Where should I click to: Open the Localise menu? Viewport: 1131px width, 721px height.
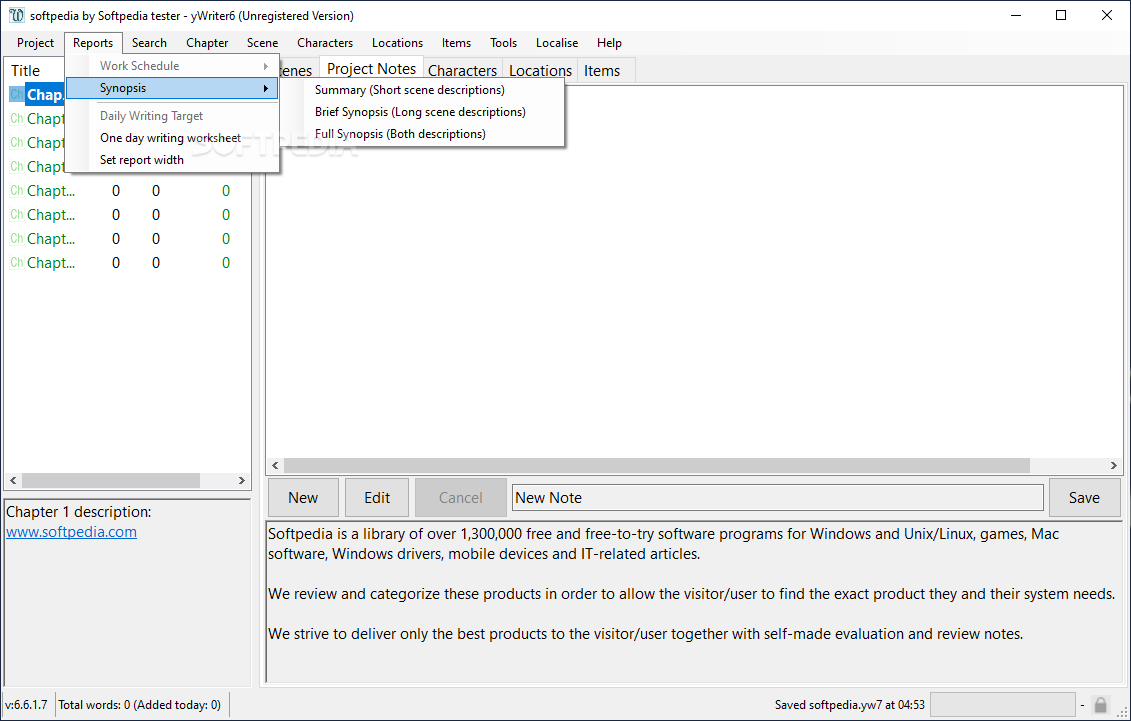tap(557, 43)
